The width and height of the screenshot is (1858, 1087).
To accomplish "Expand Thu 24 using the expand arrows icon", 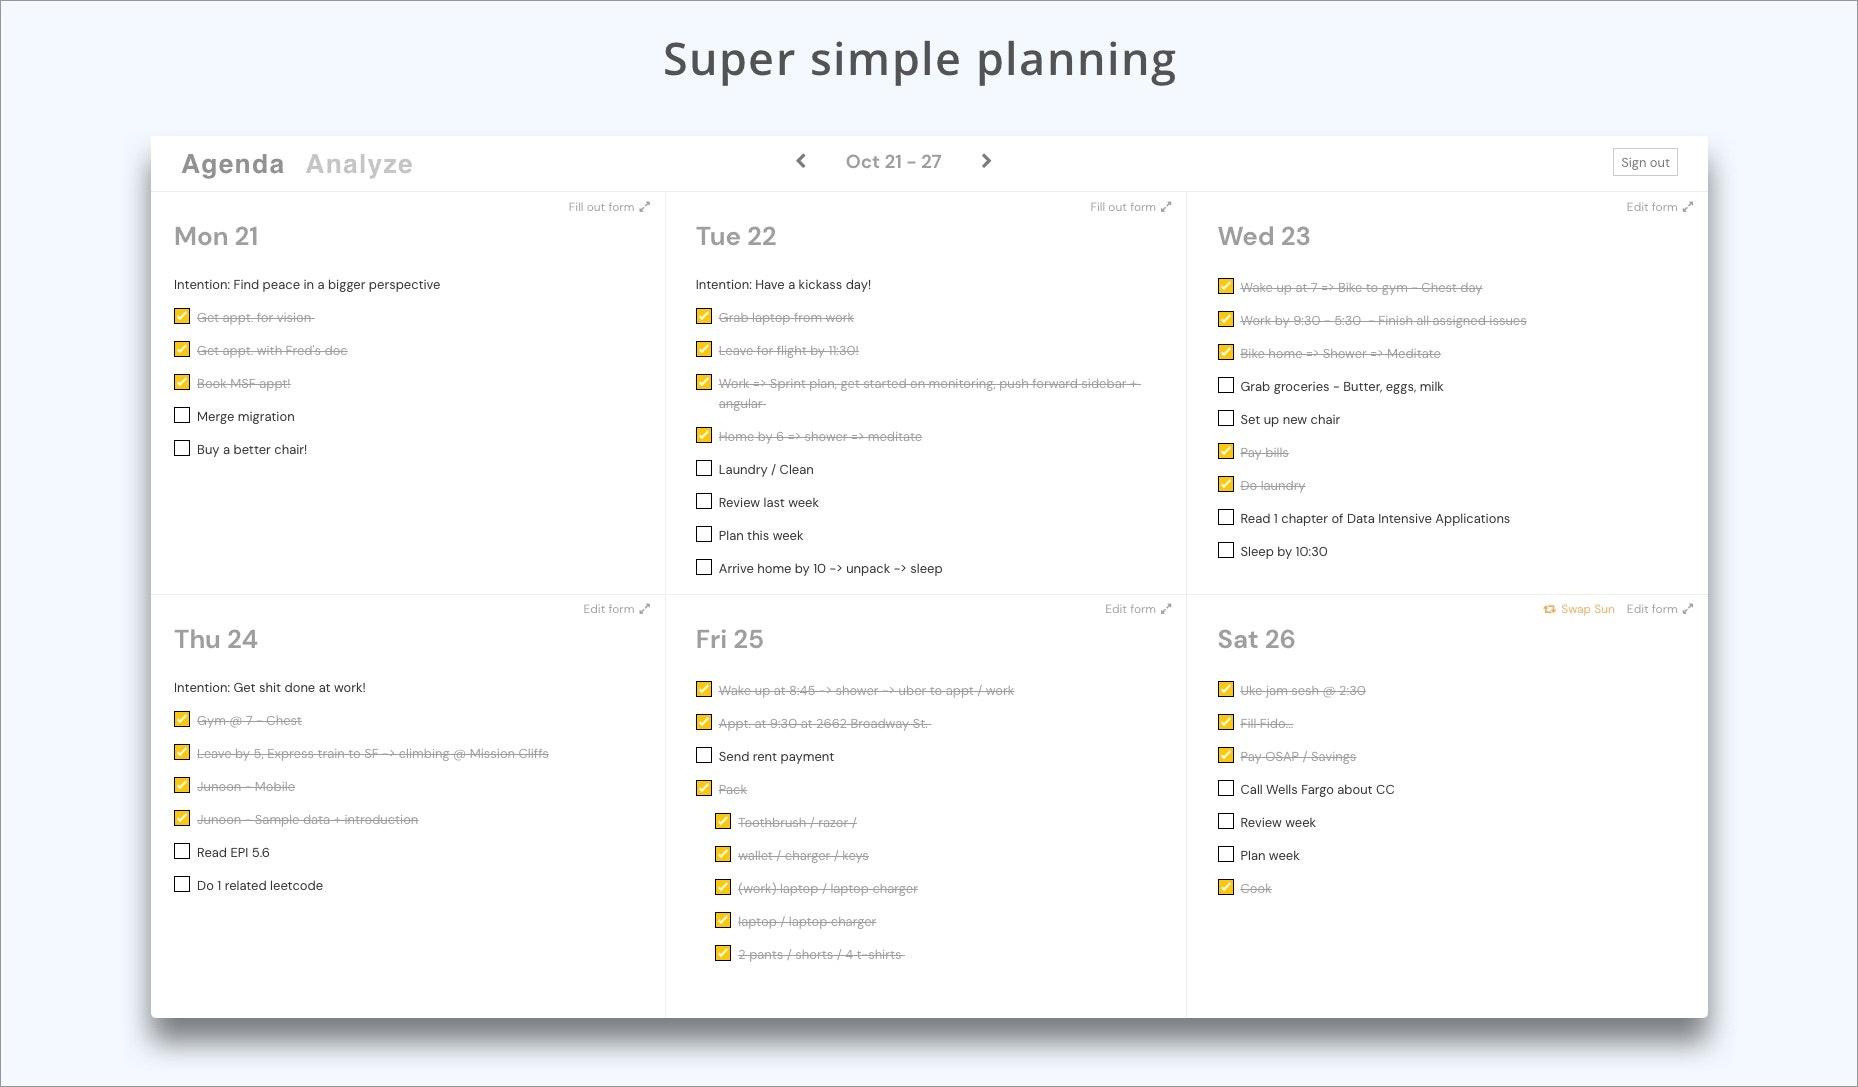I will (645, 609).
